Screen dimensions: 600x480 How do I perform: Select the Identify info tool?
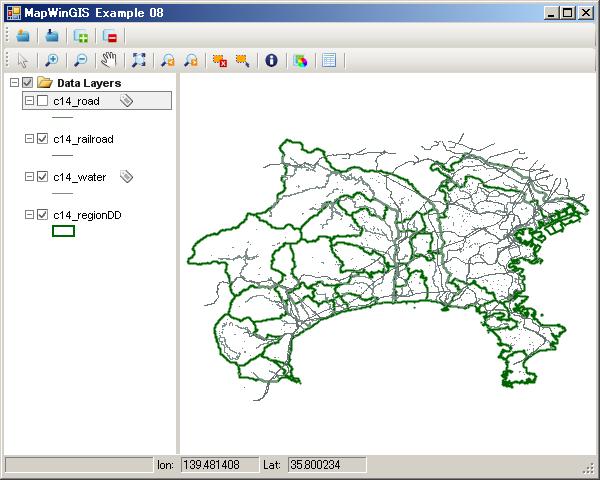point(270,60)
